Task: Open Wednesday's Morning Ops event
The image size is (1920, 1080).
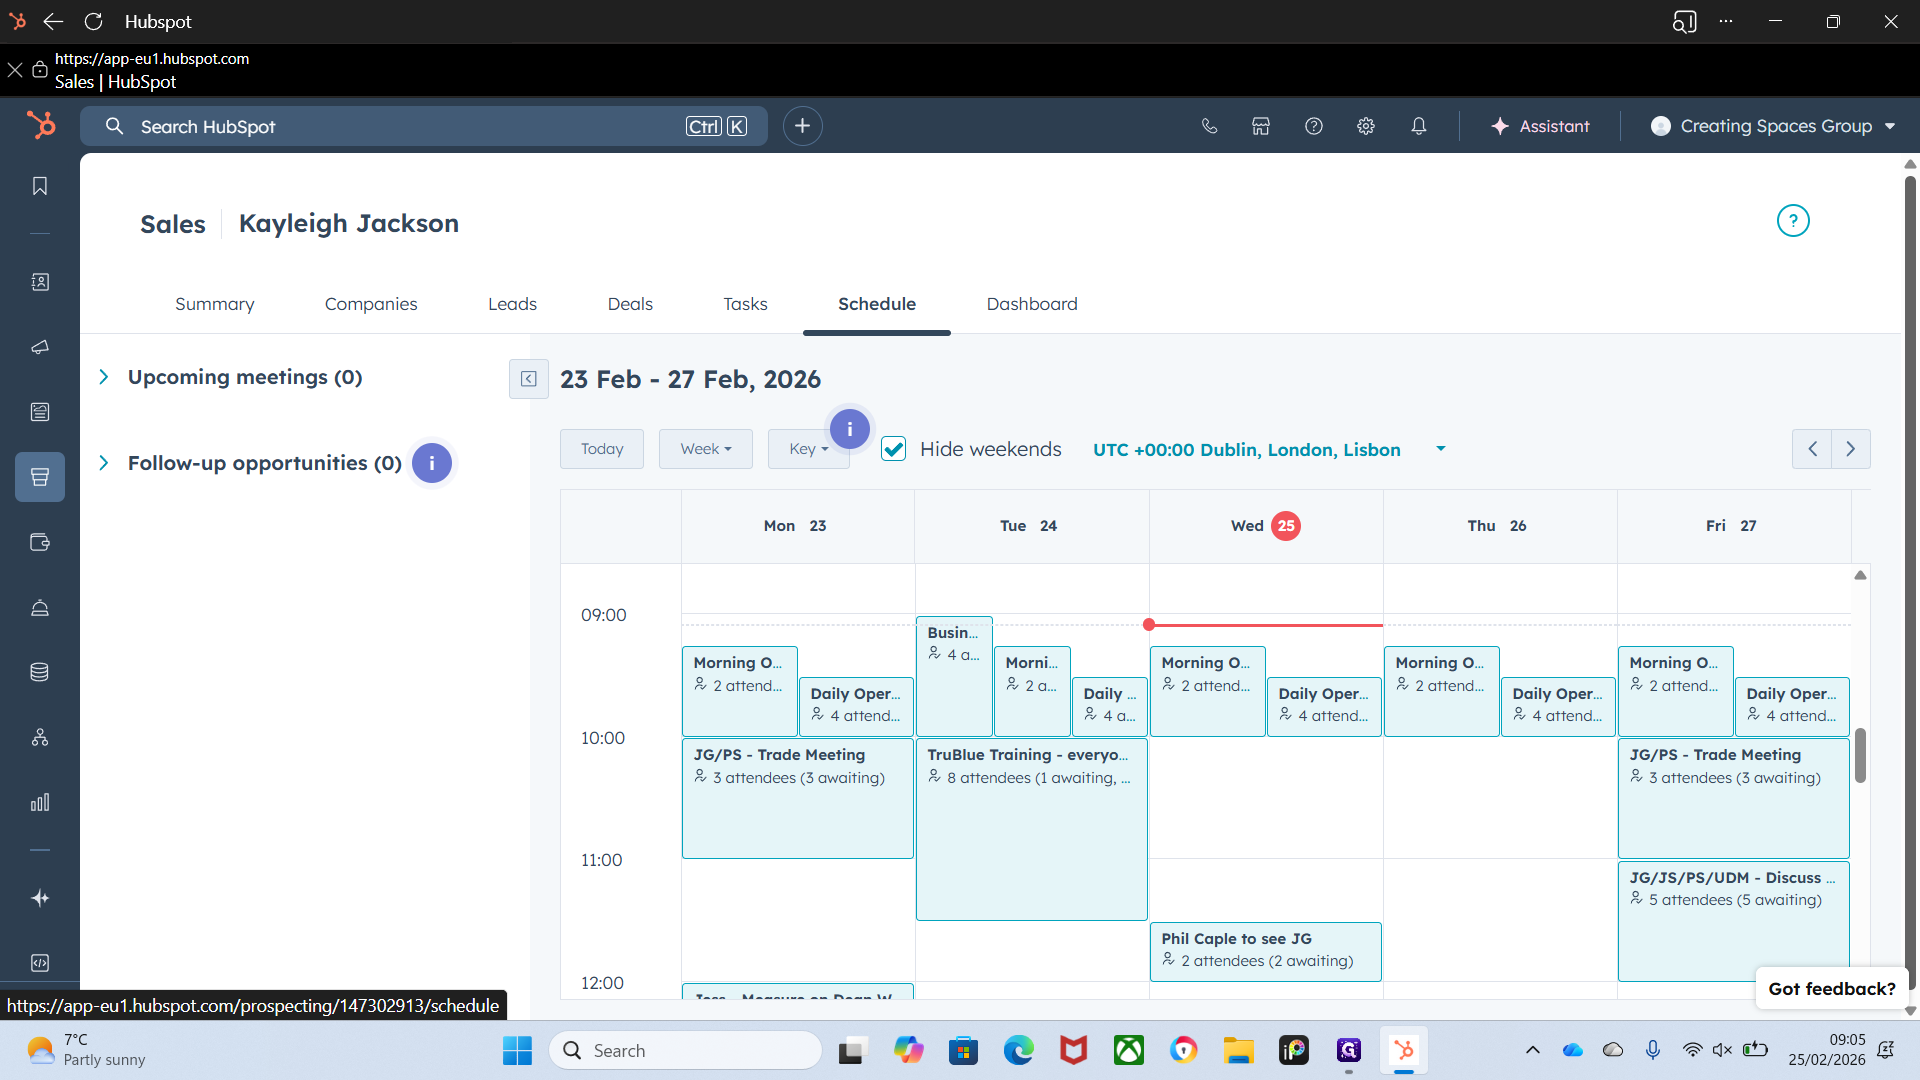Action: [x=1208, y=691]
